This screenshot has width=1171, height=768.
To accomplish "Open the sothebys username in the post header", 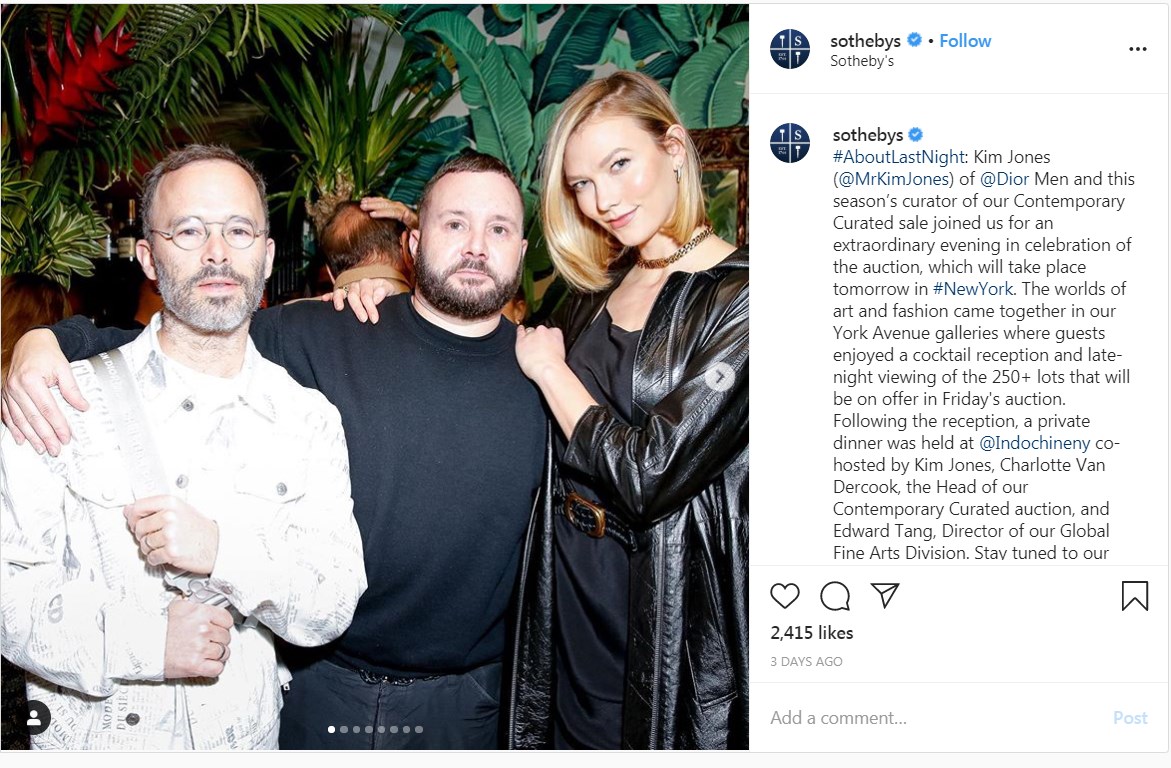I will (866, 41).
